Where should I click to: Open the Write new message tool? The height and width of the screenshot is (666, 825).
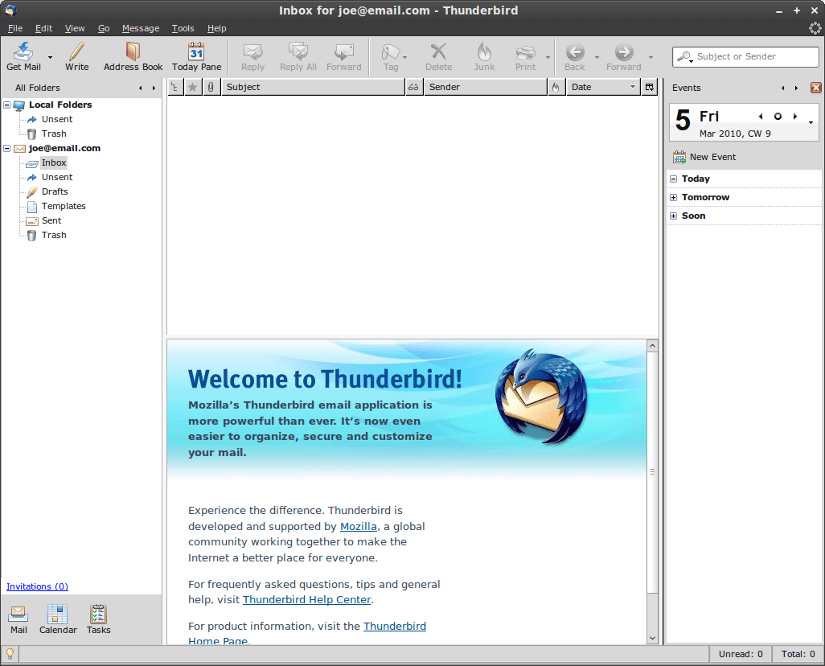click(x=77, y=56)
